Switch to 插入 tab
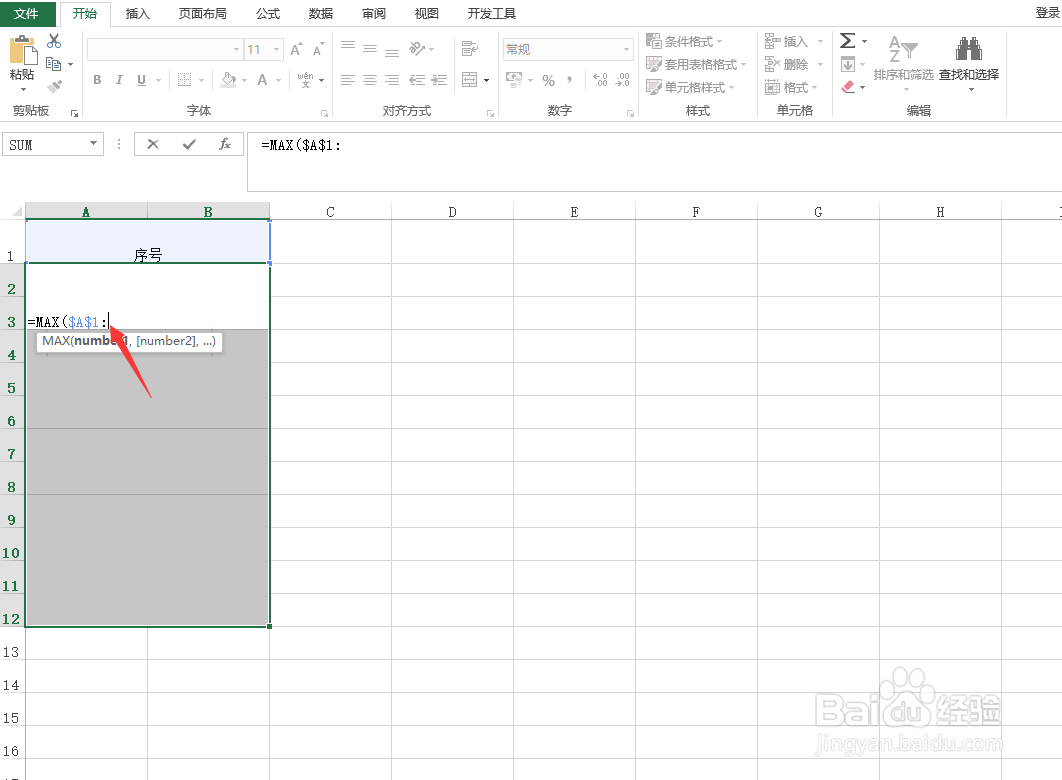Viewport: 1062px width, 780px height. click(x=137, y=14)
